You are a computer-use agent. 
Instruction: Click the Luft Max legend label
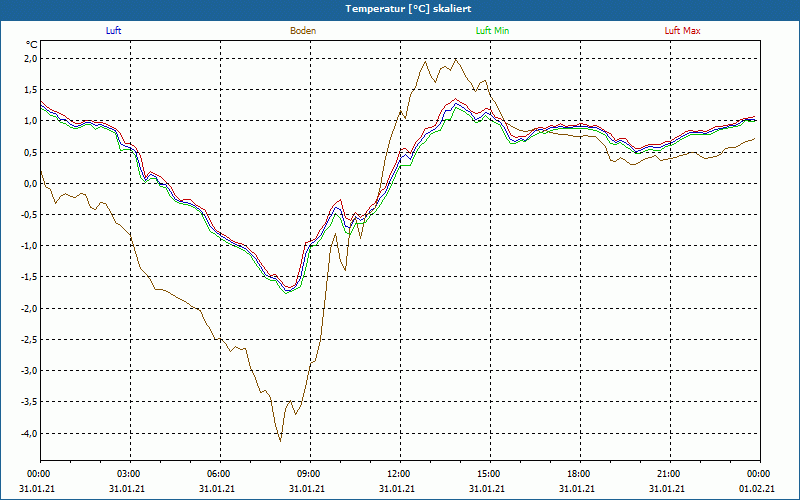[682, 31]
